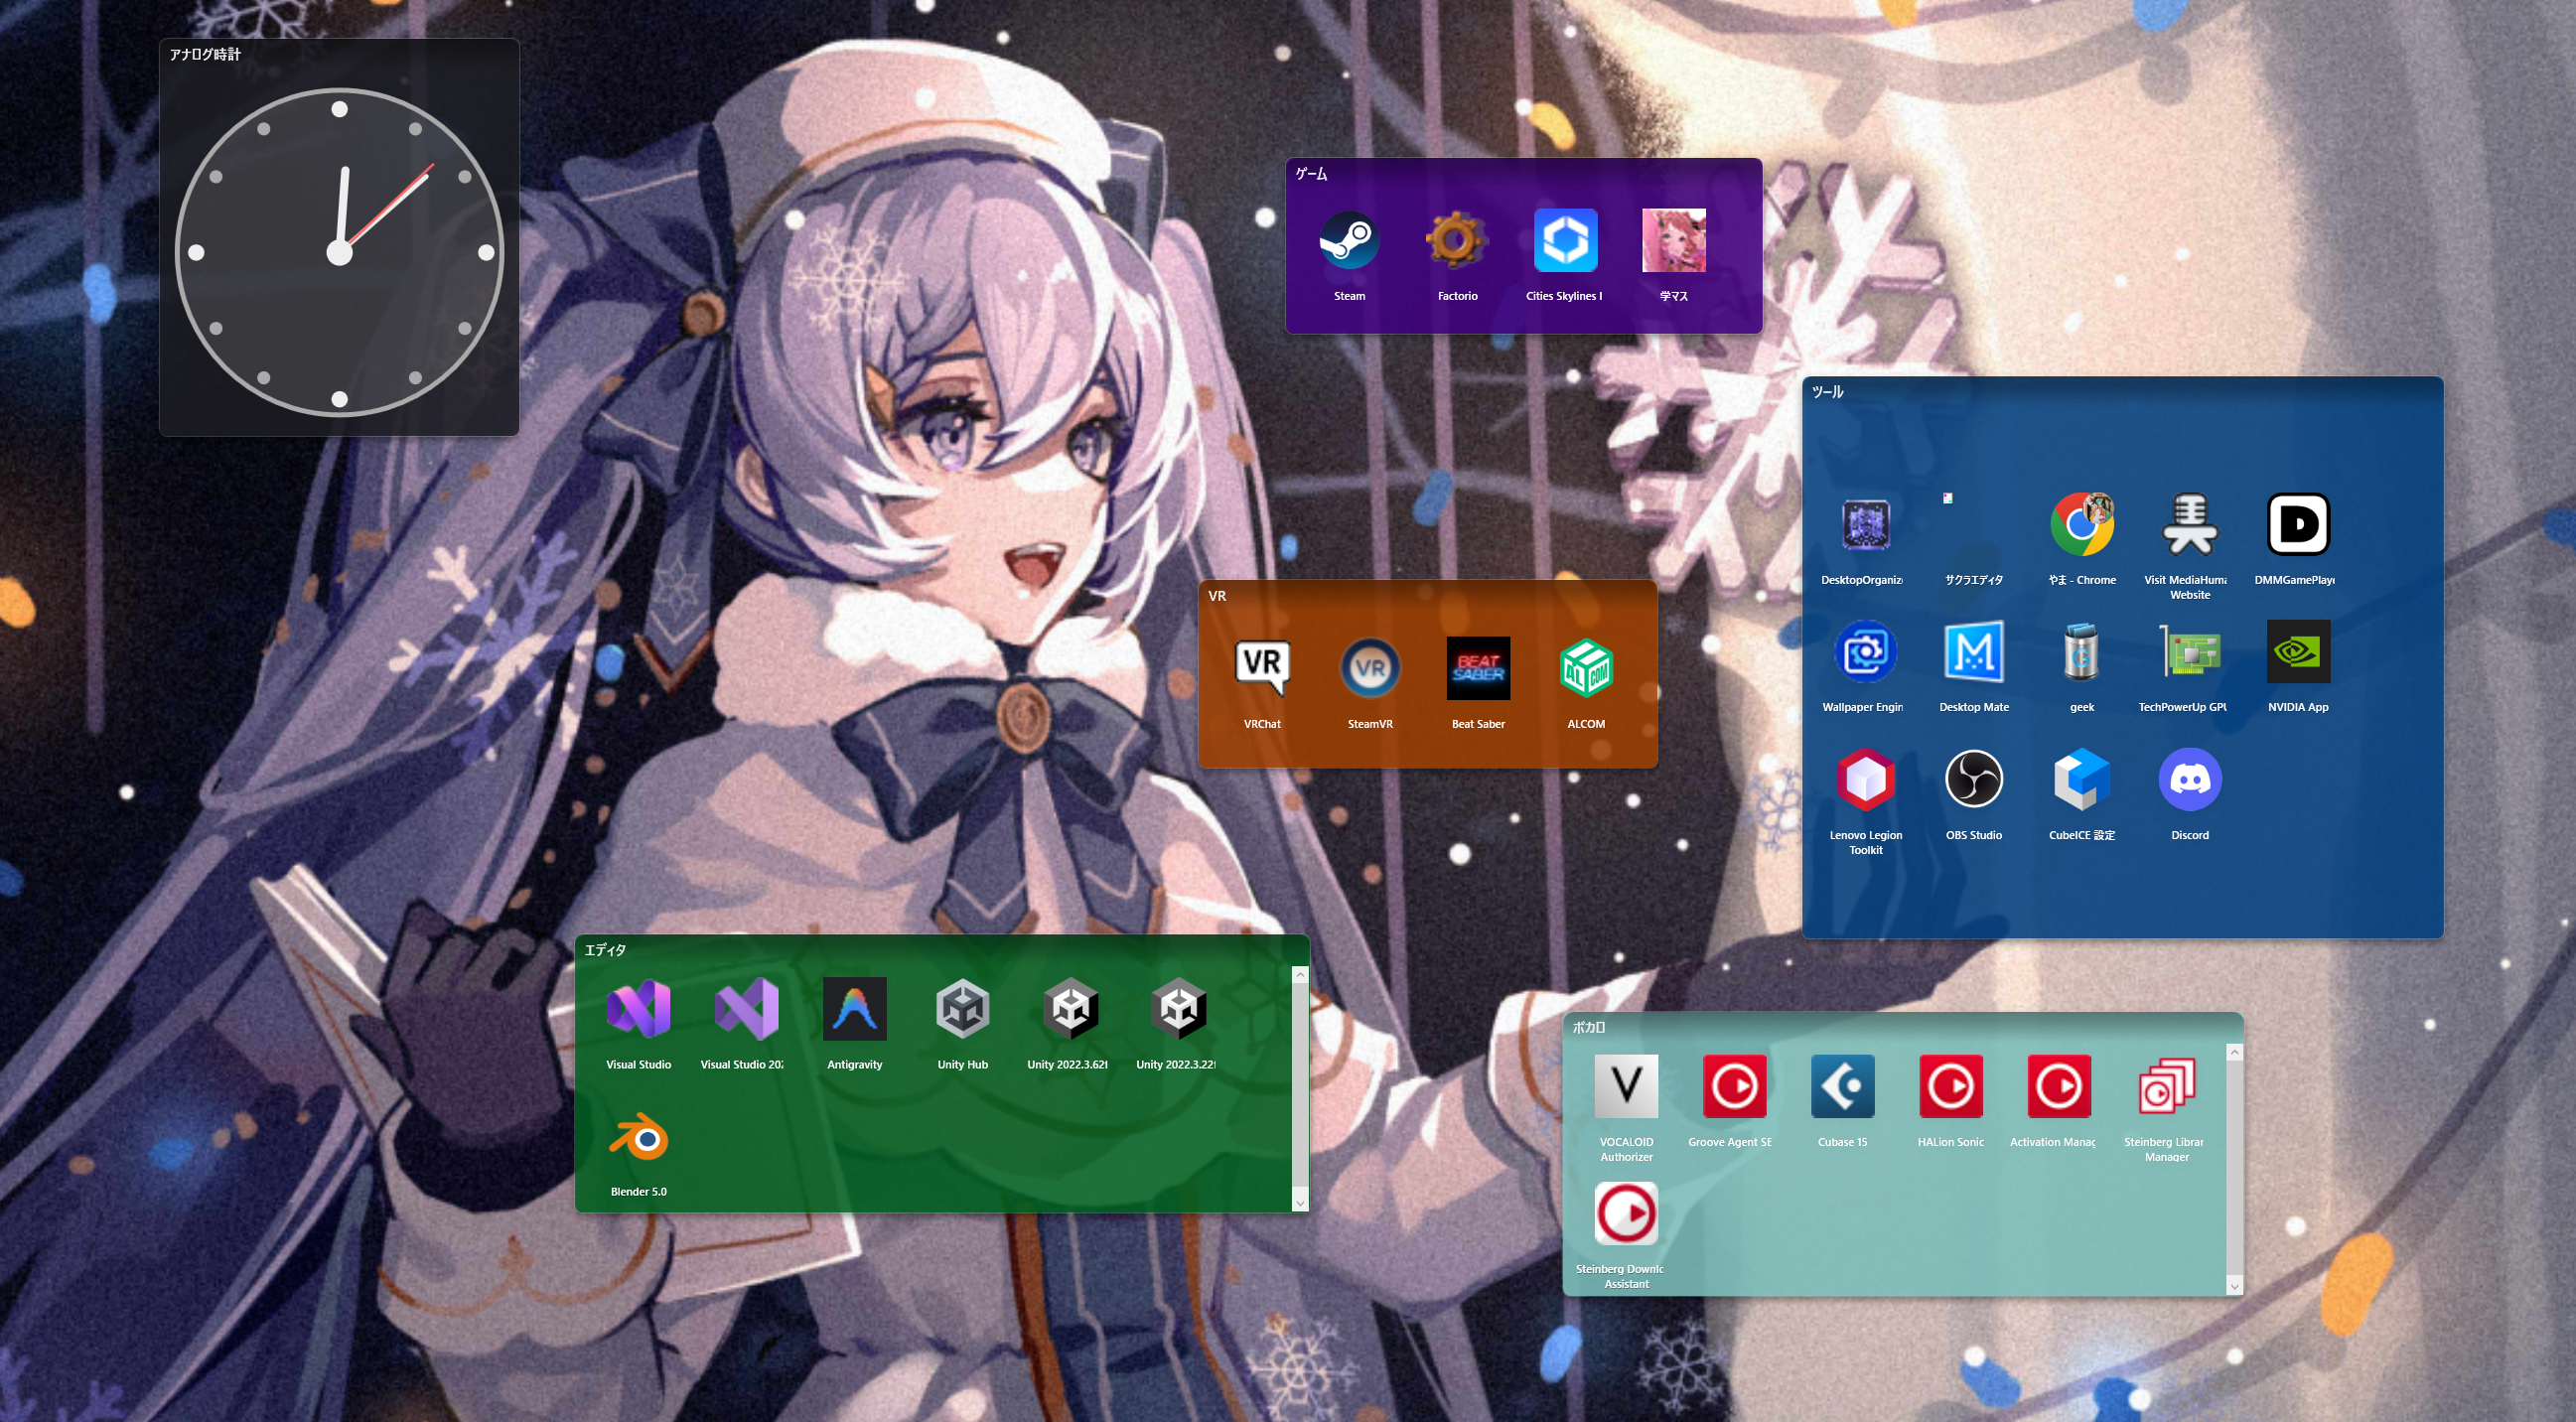
Task: Click the analog clock face widget
Action: (x=339, y=252)
